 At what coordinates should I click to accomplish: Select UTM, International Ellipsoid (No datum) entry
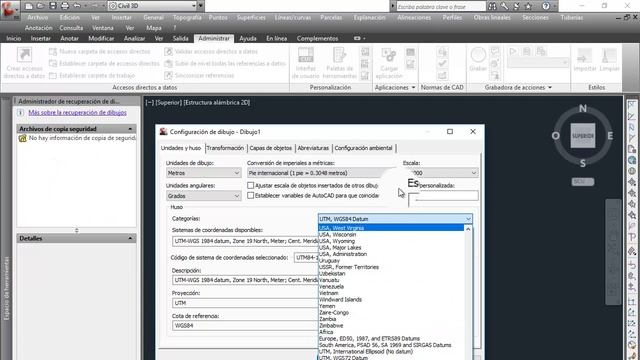[366, 351]
